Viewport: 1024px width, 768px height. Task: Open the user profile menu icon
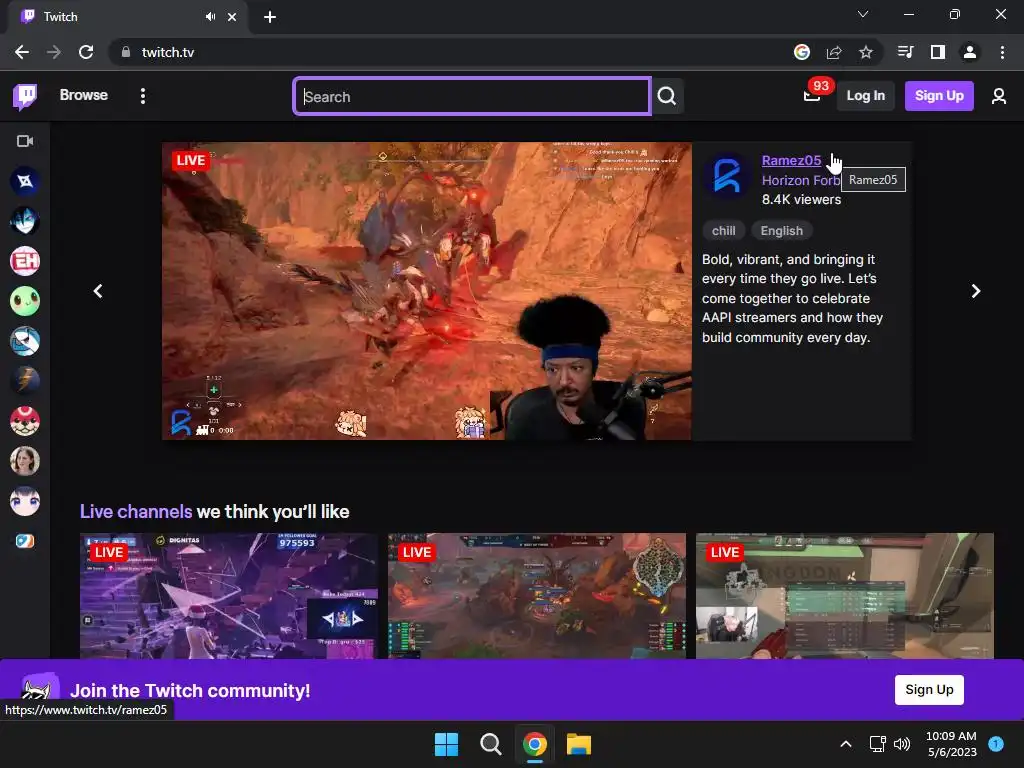click(999, 97)
